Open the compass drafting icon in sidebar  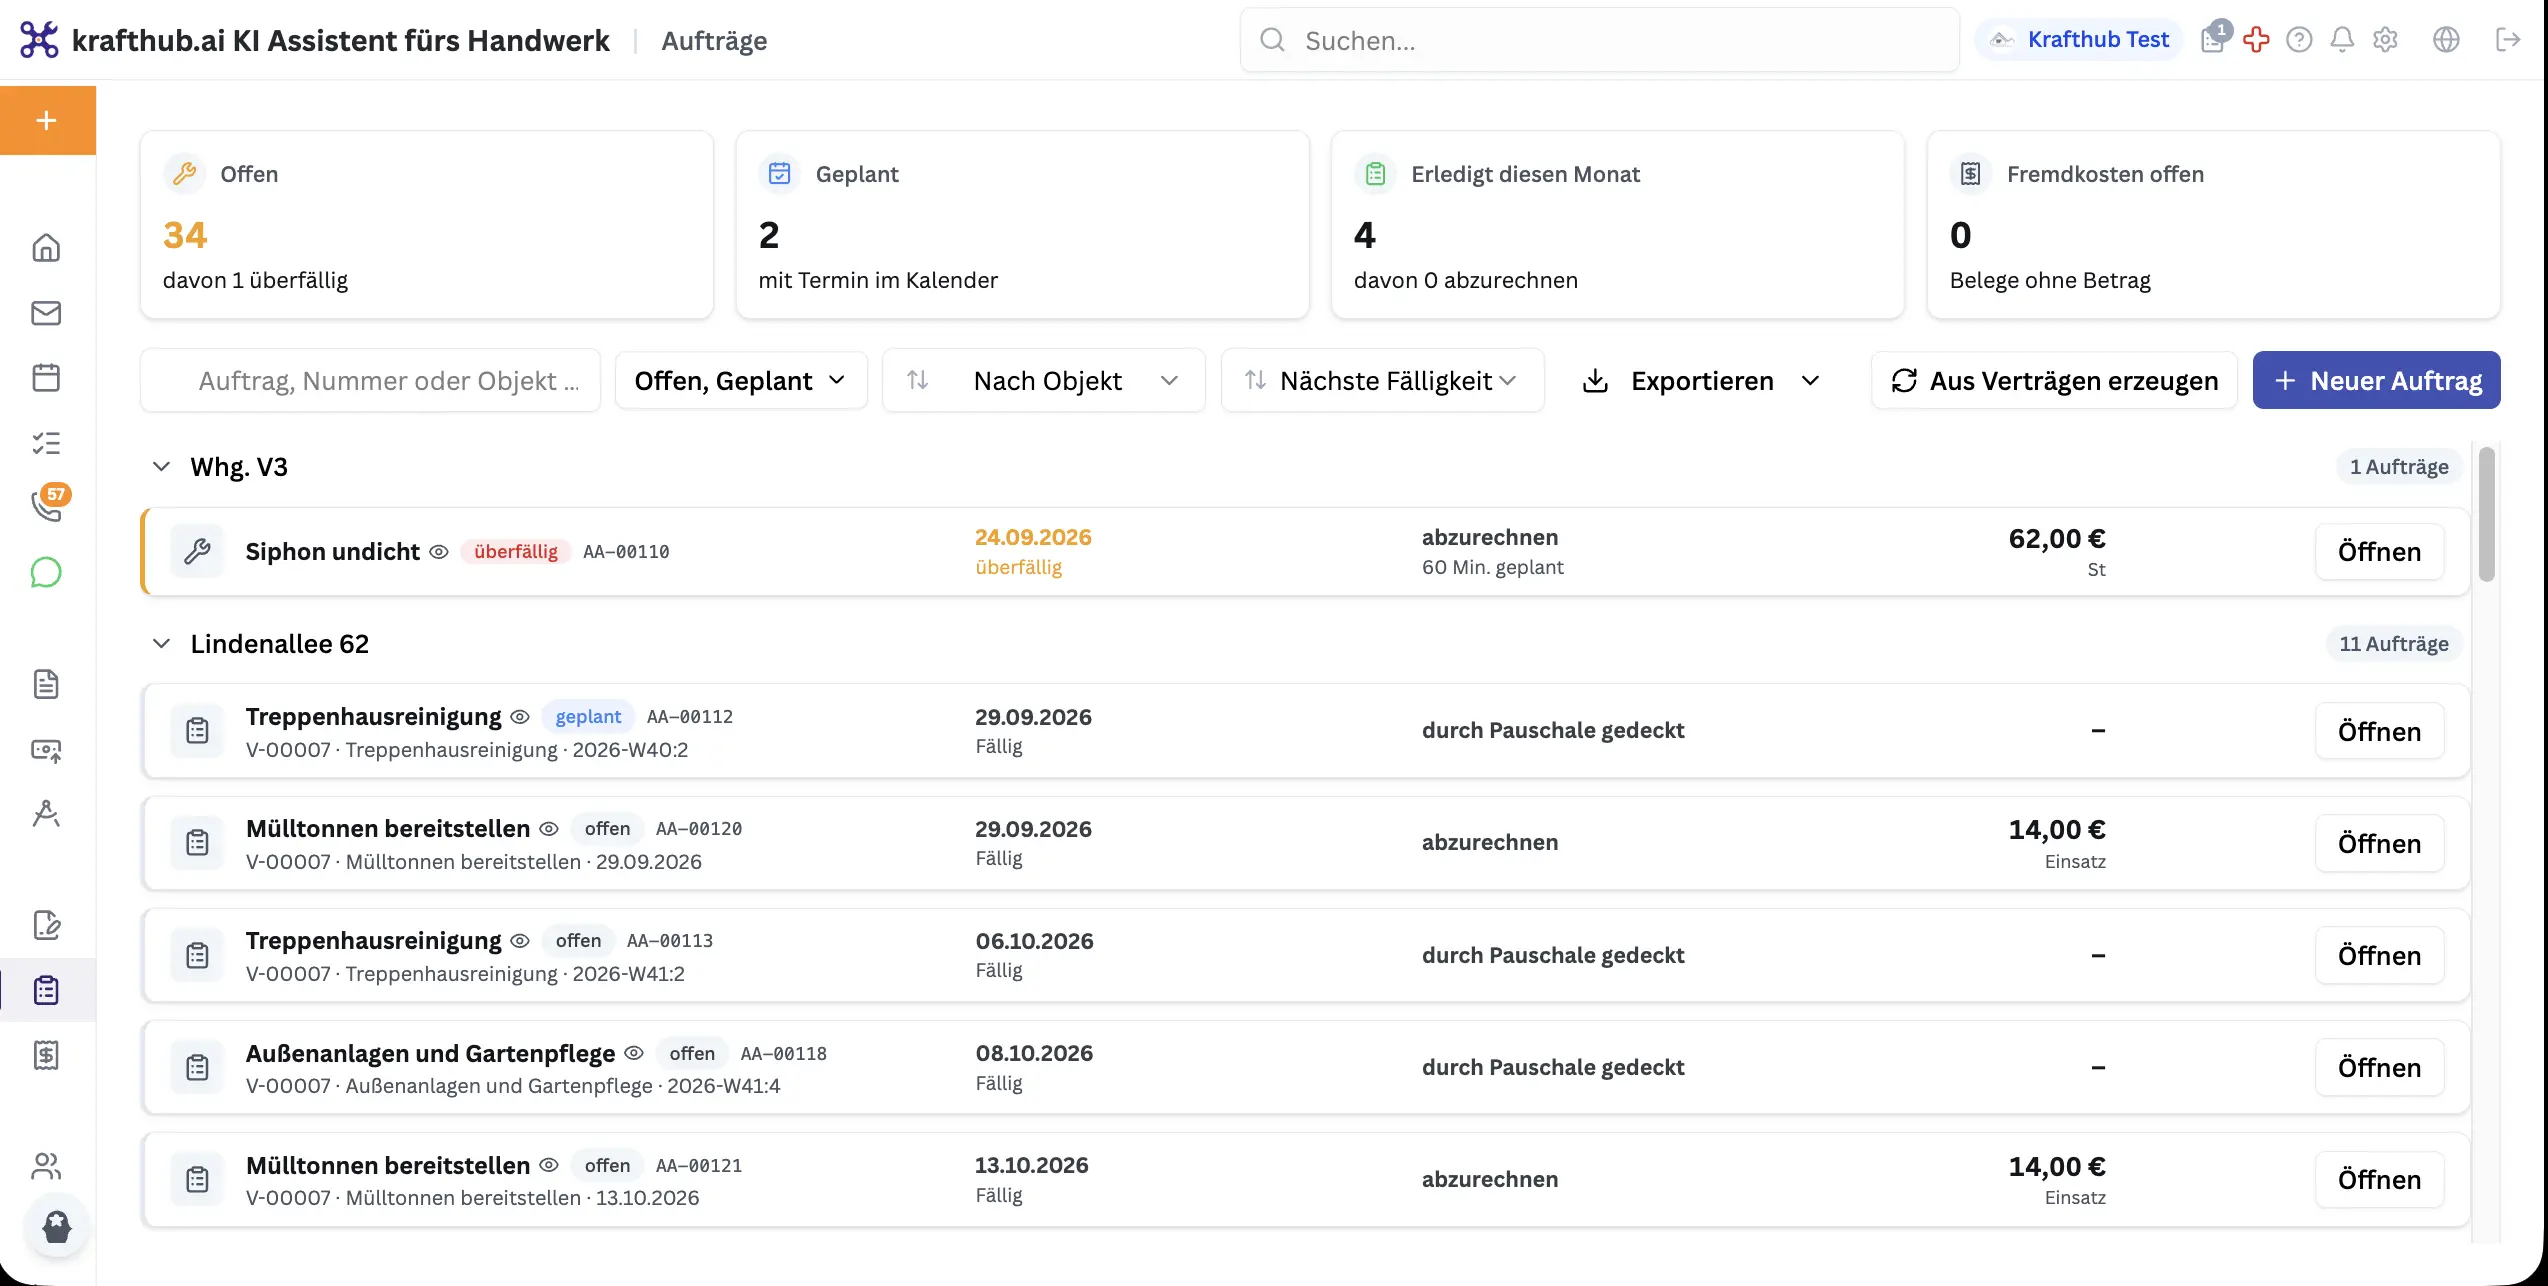[x=46, y=814]
